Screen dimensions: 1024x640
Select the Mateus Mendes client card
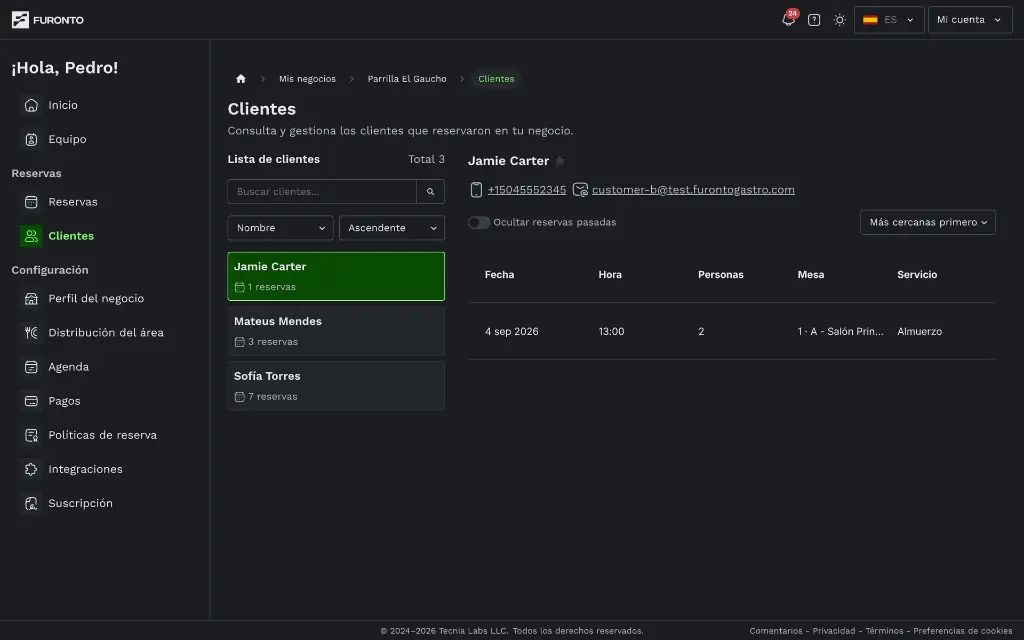pyautogui.click(x=336, y=331)
